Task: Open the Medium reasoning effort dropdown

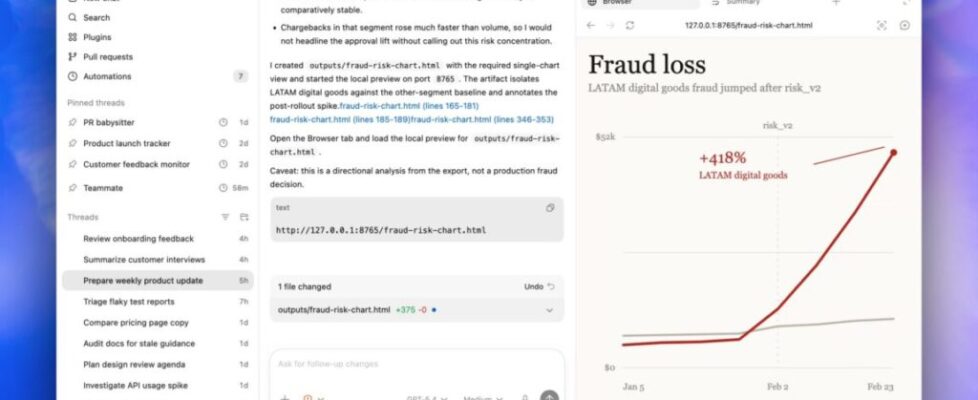Action: click(485, 397)
